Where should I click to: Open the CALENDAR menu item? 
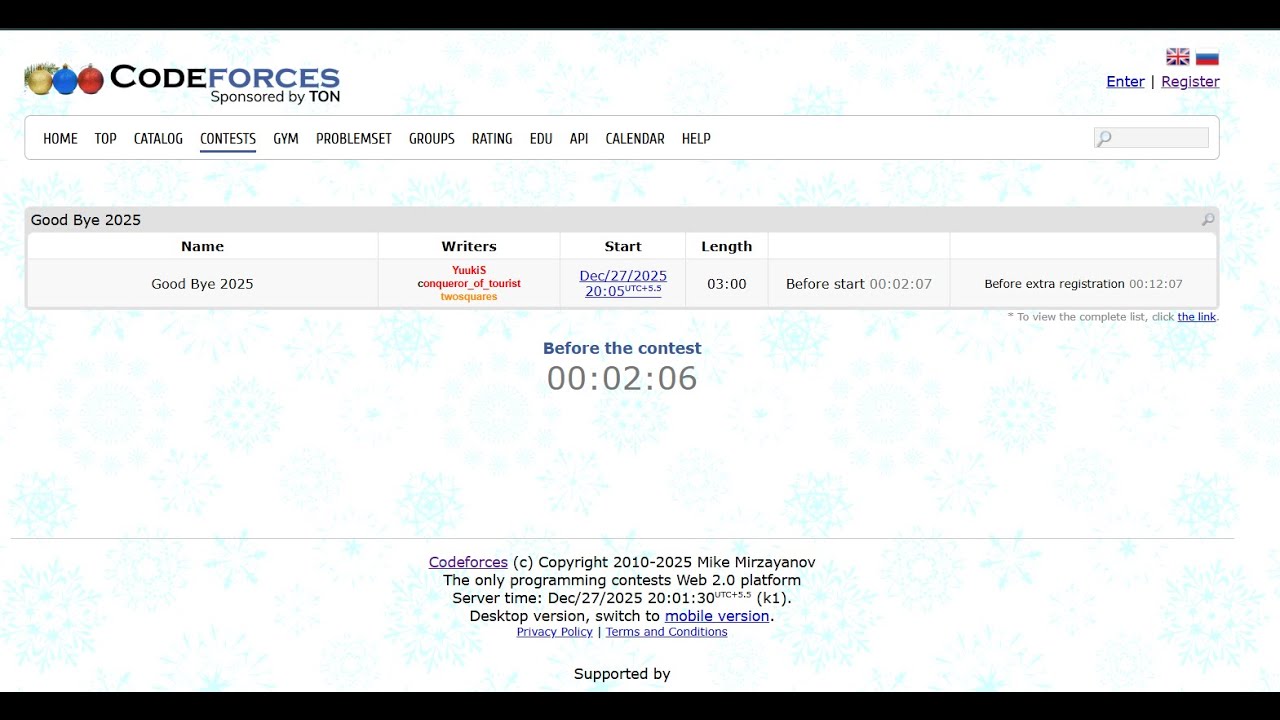coord(635,139)
